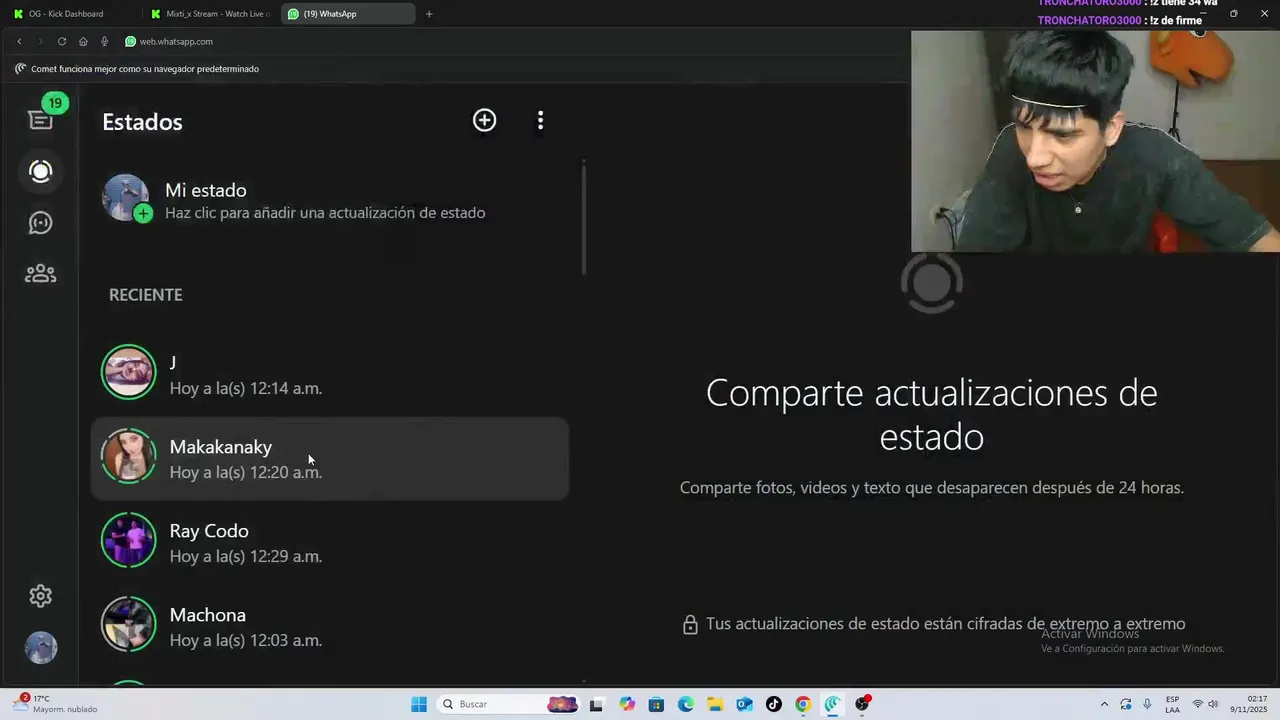1280x720 pixels.
Task: Open the volume speaker tray icon
Action: point(1213,704)
